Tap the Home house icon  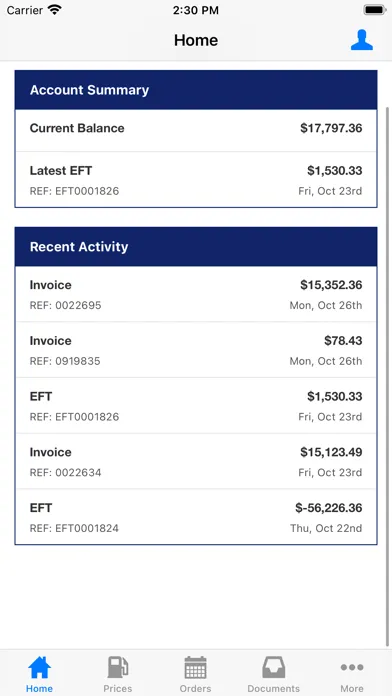(40, 667)
